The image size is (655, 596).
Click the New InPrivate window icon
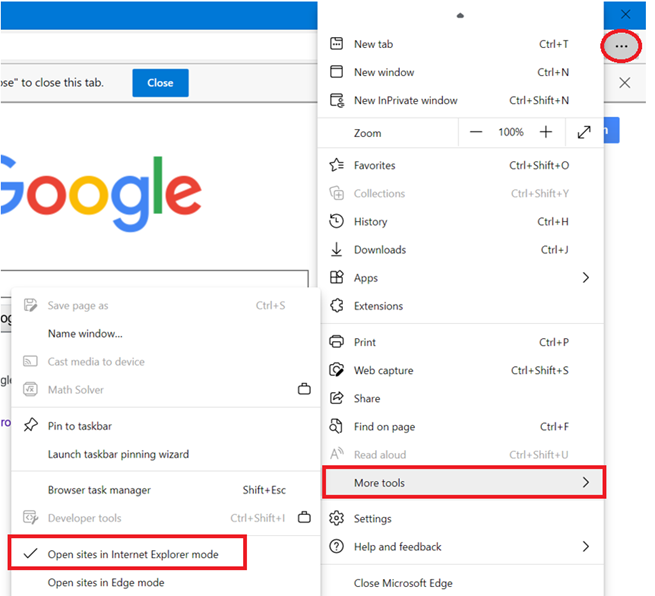pyautogui.click(x=337, y=100)
